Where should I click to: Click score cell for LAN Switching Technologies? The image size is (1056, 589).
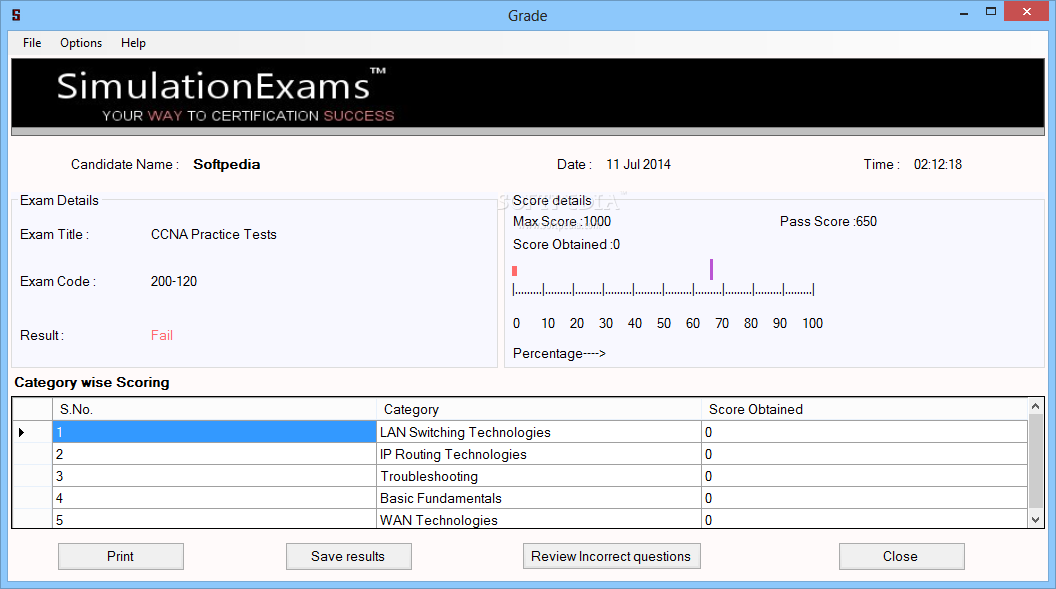[865, 432]
